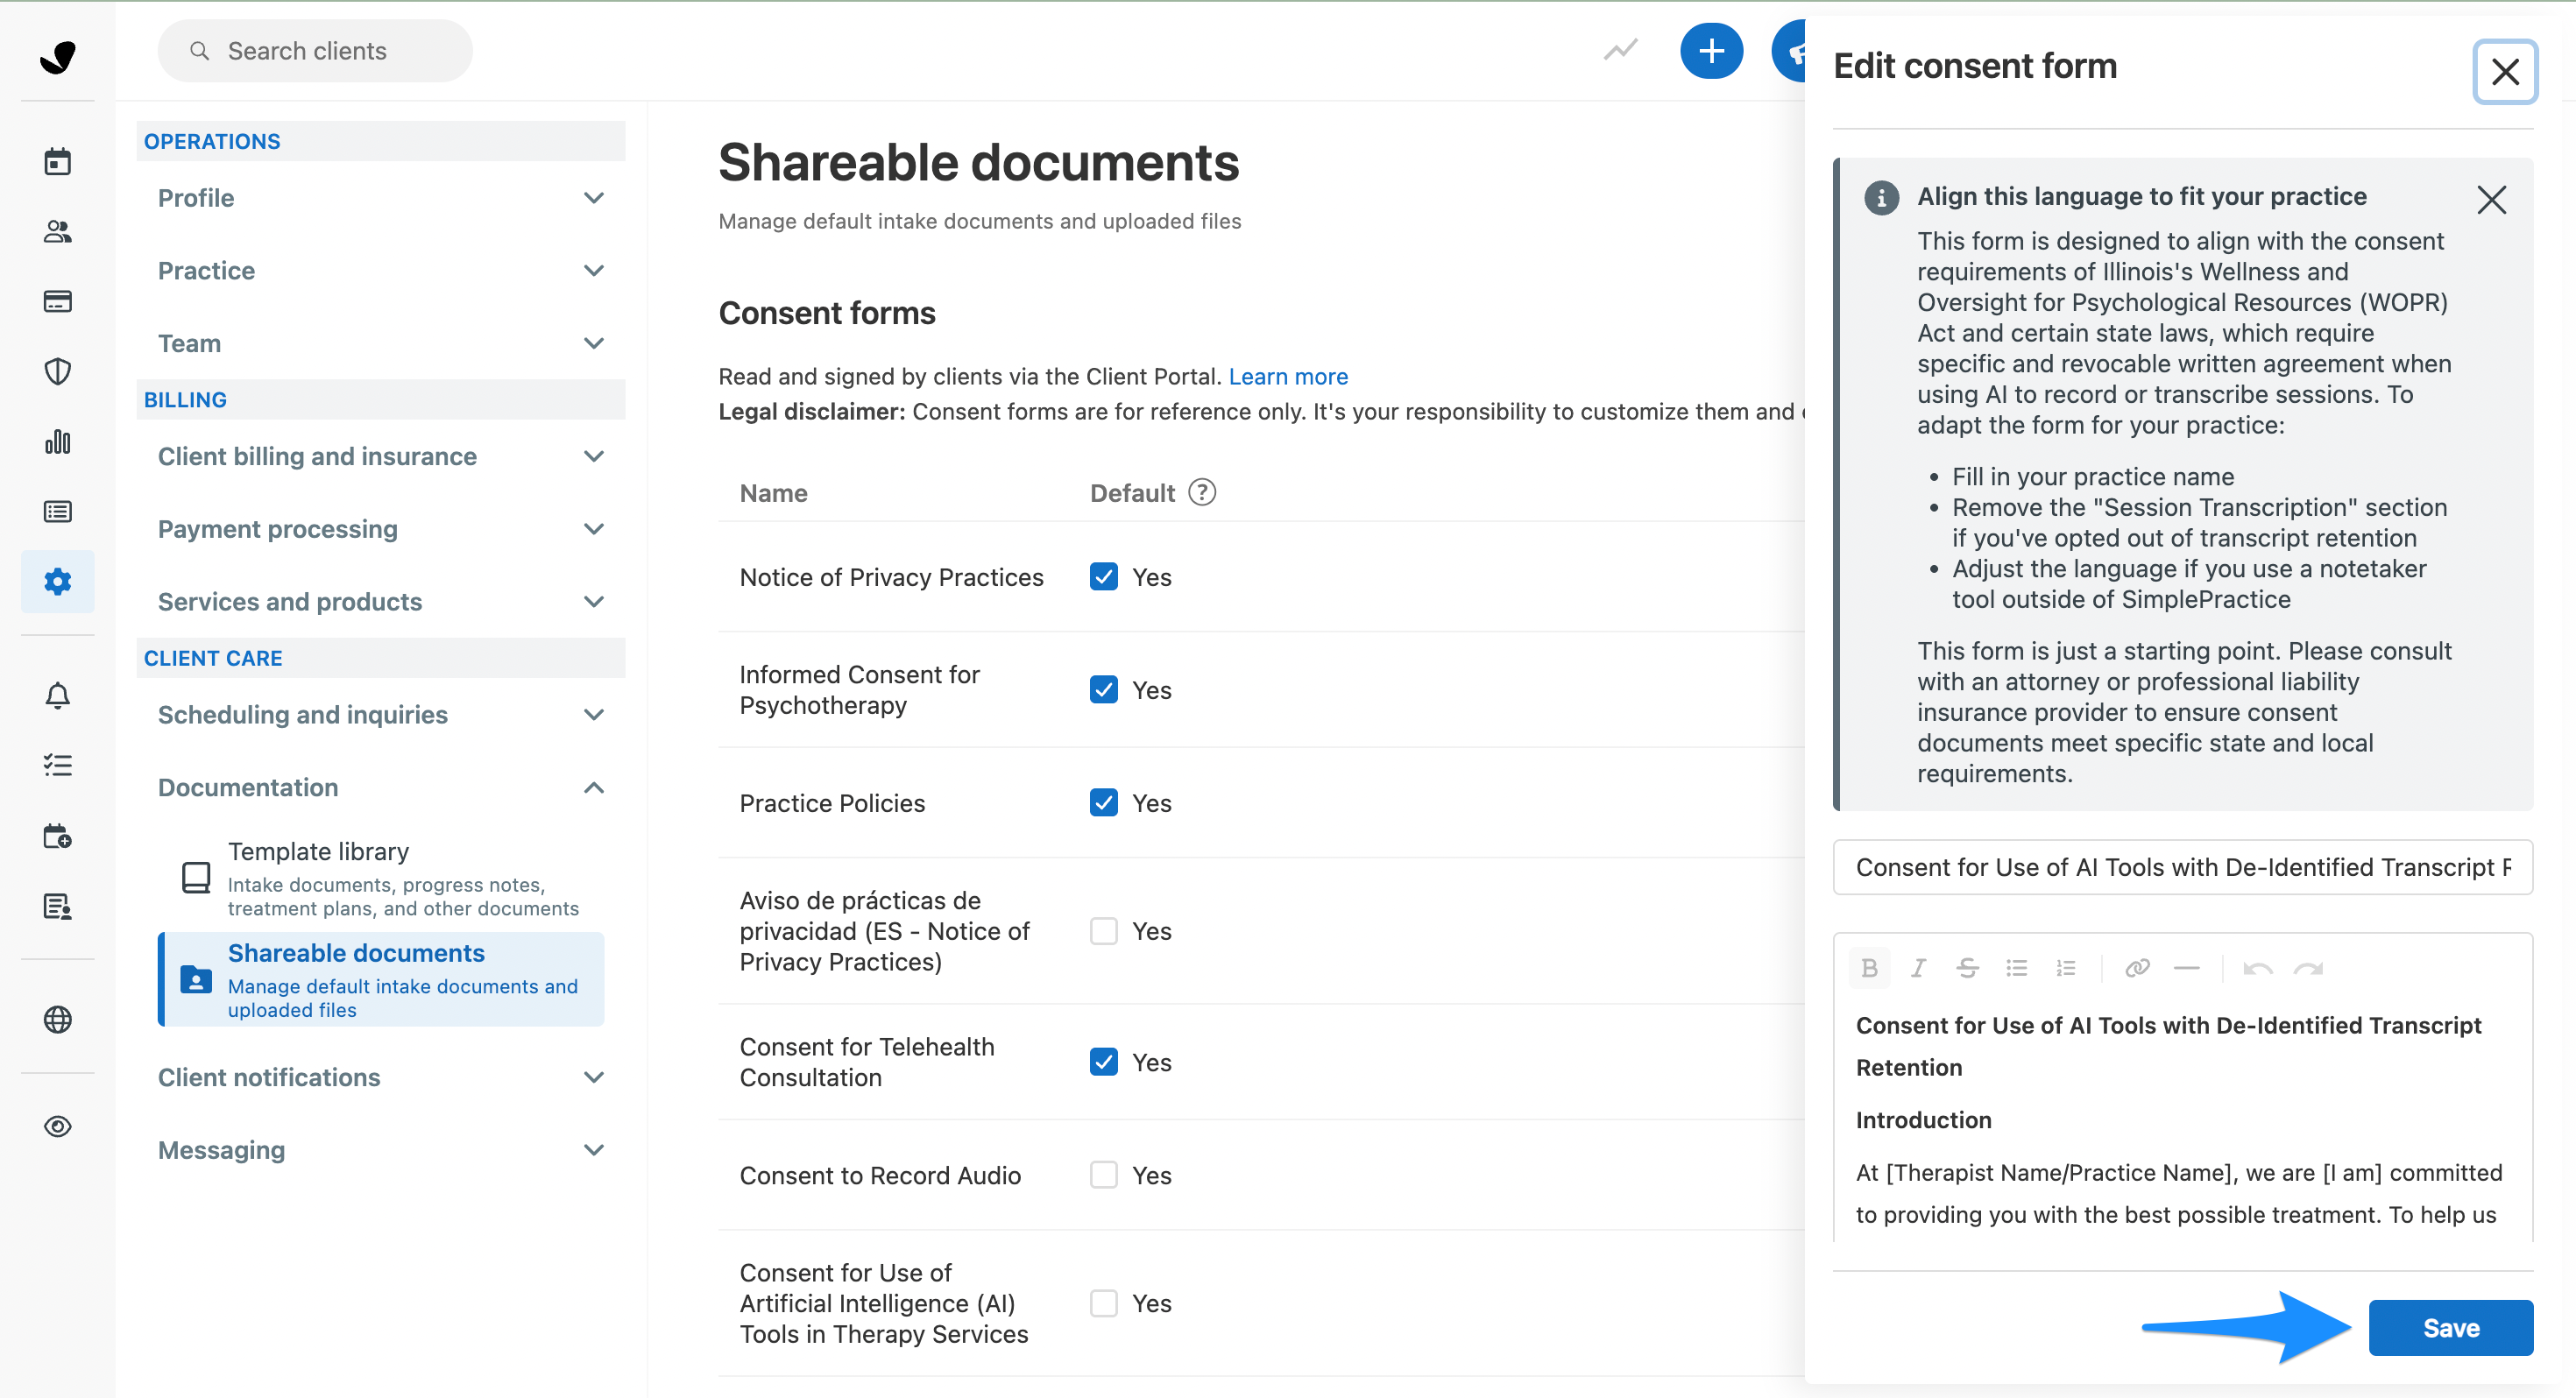Screen dimensions: 2576x1398
Task: Click the blue plus create button
Action: point(1711,51)
